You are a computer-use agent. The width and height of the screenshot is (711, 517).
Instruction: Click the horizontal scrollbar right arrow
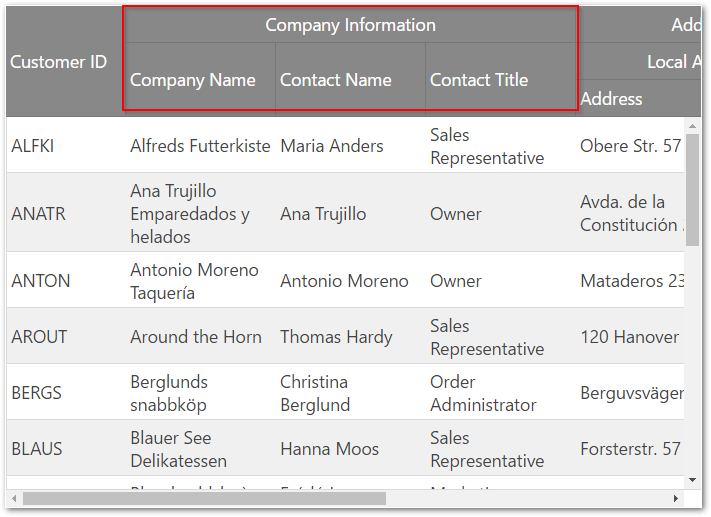pos(676,498)
